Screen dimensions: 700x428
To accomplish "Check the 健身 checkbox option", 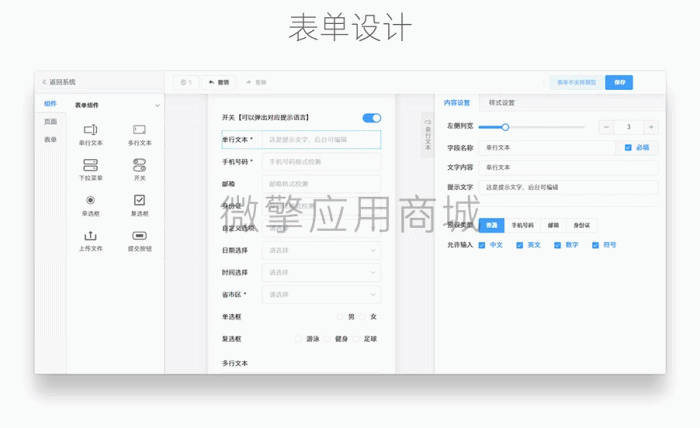I will pyautogui.click(x=327, y=339).
